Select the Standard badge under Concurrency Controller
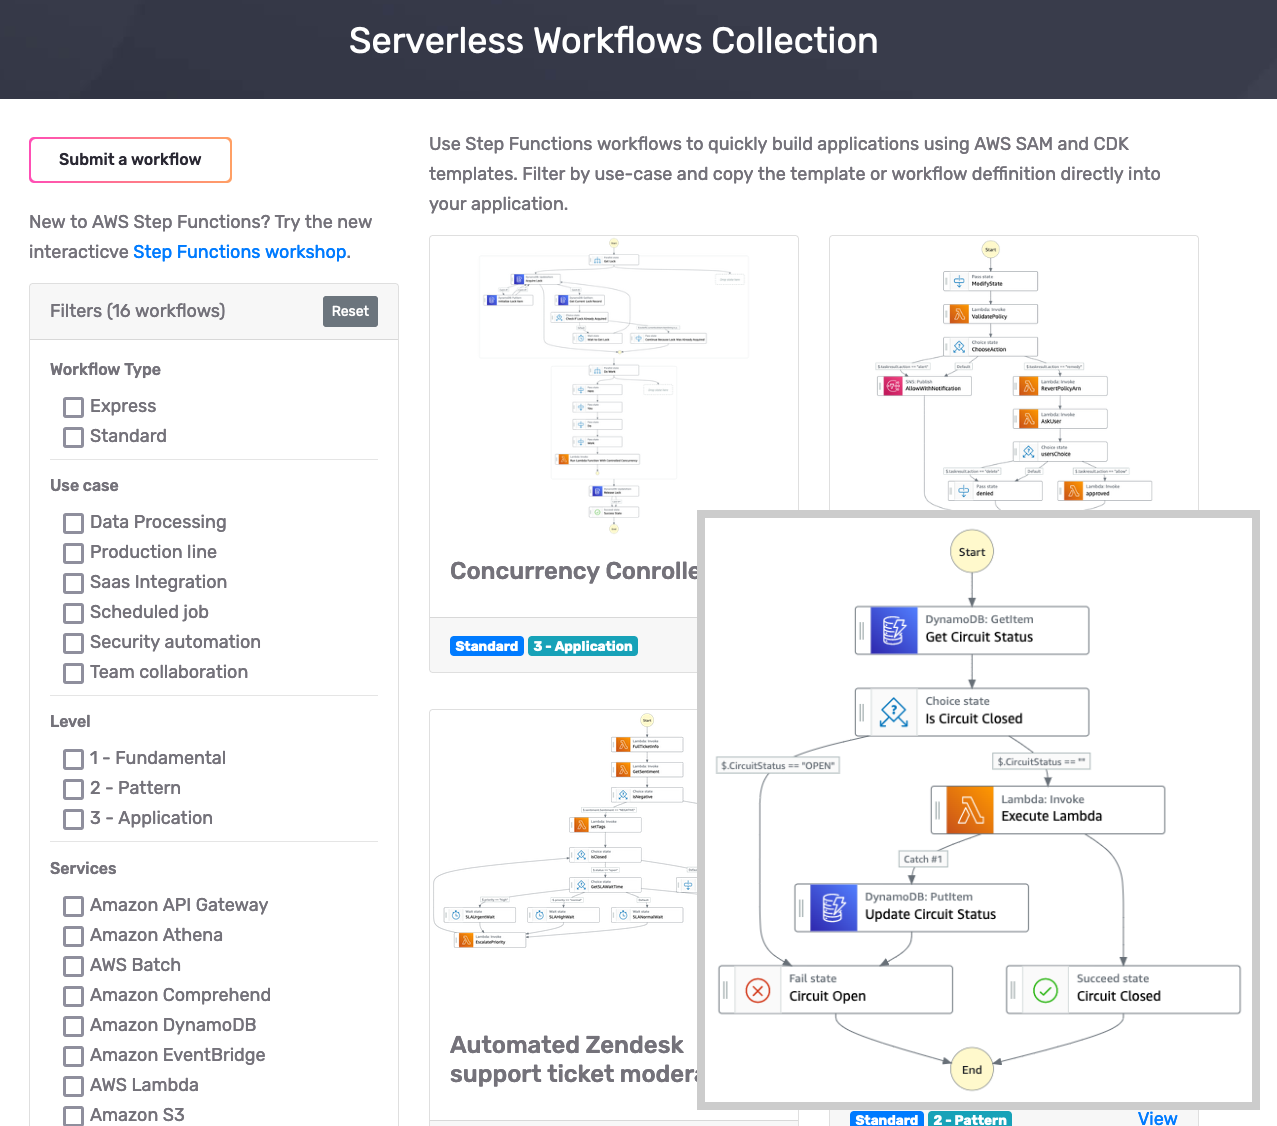 [x=487, y=646]
